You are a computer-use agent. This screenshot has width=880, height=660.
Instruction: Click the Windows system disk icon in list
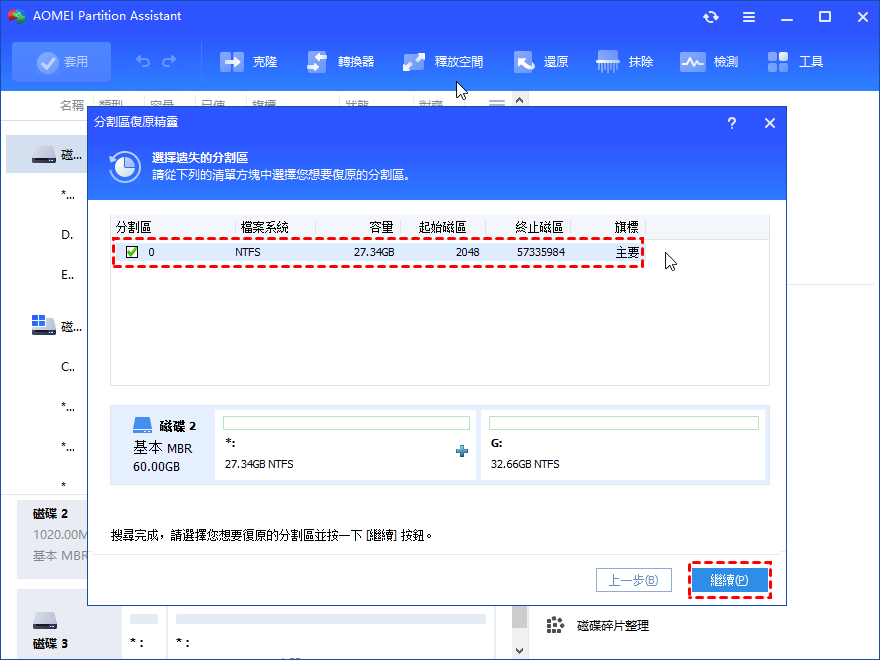(x=44, y=325)
